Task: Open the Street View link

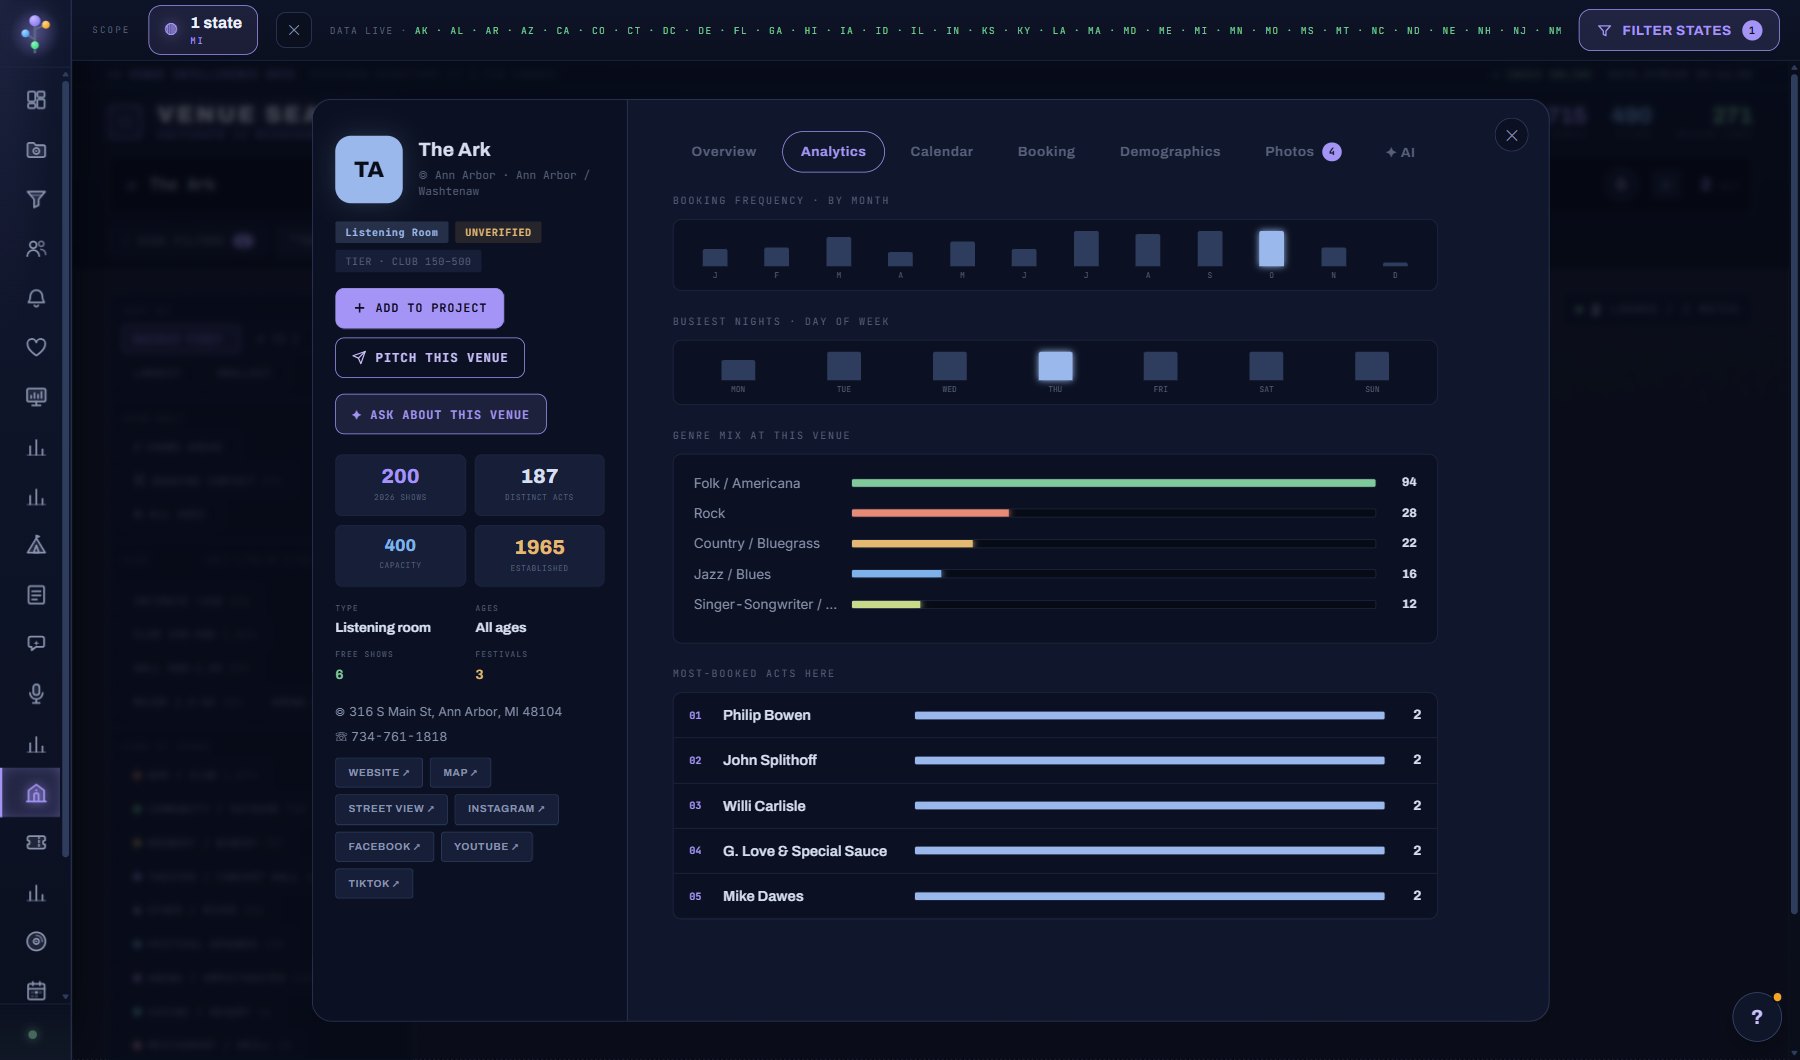Action: click(x=391, y=809)
